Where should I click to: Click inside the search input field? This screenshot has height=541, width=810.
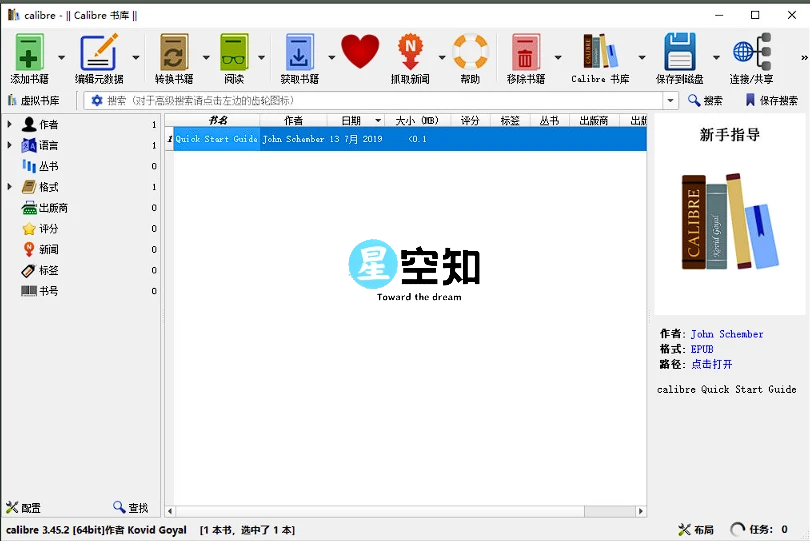coord(382,100)
